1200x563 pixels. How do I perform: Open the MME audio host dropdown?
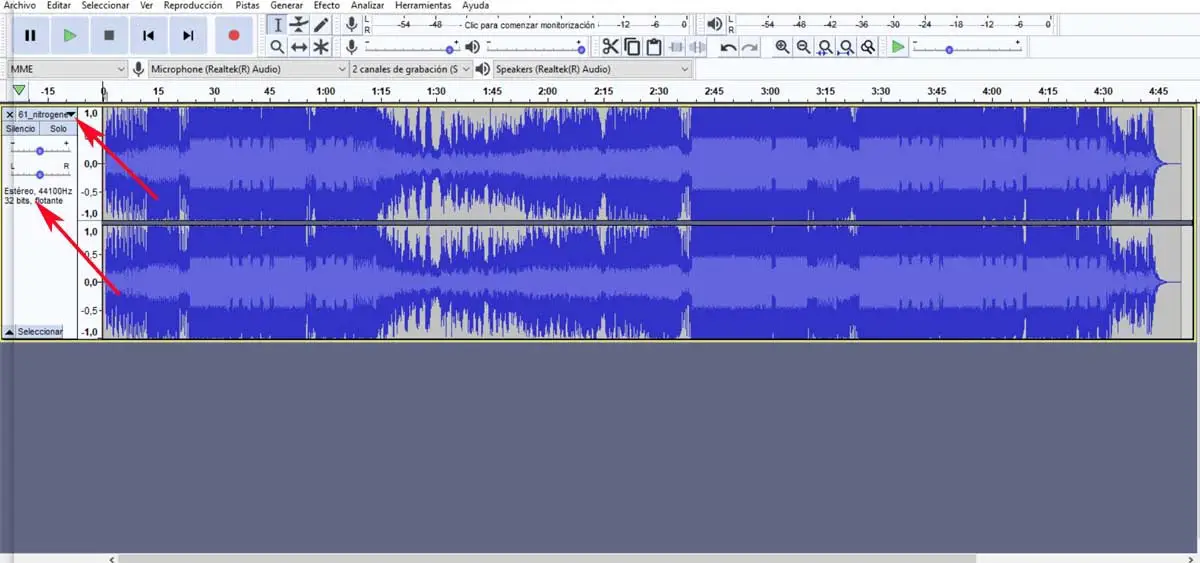[x=68, y=69]
